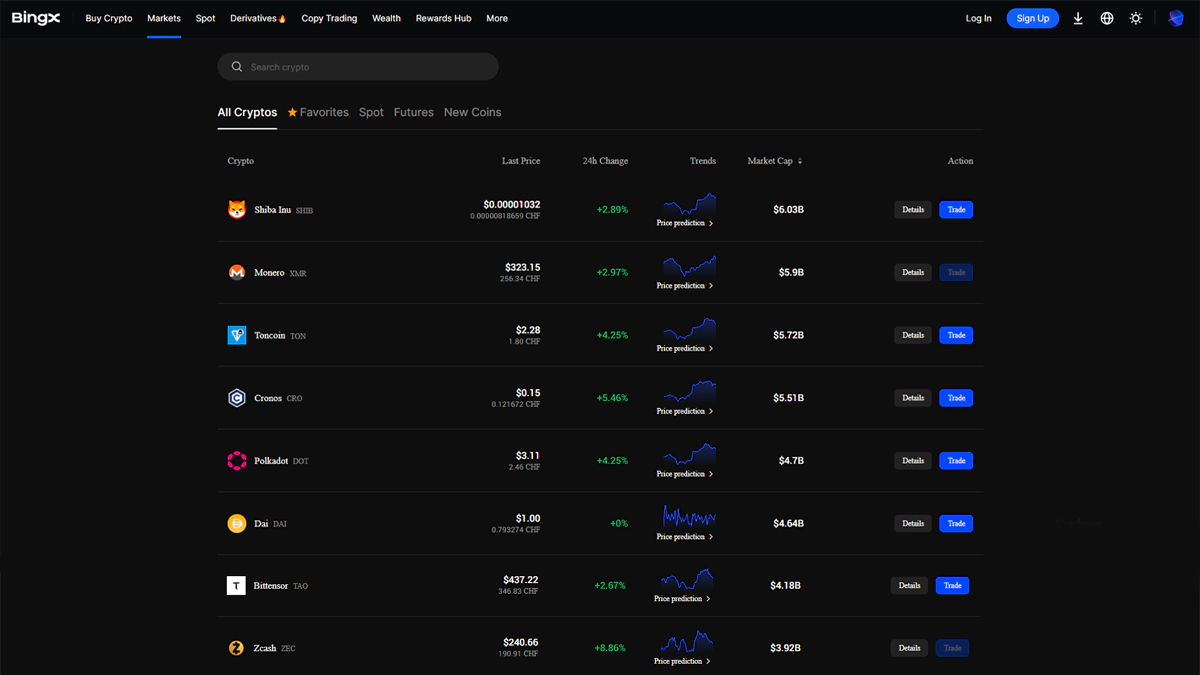1200x675 pixels.
Task: Click the Monero coin icon
Action: tap(237, 272)
